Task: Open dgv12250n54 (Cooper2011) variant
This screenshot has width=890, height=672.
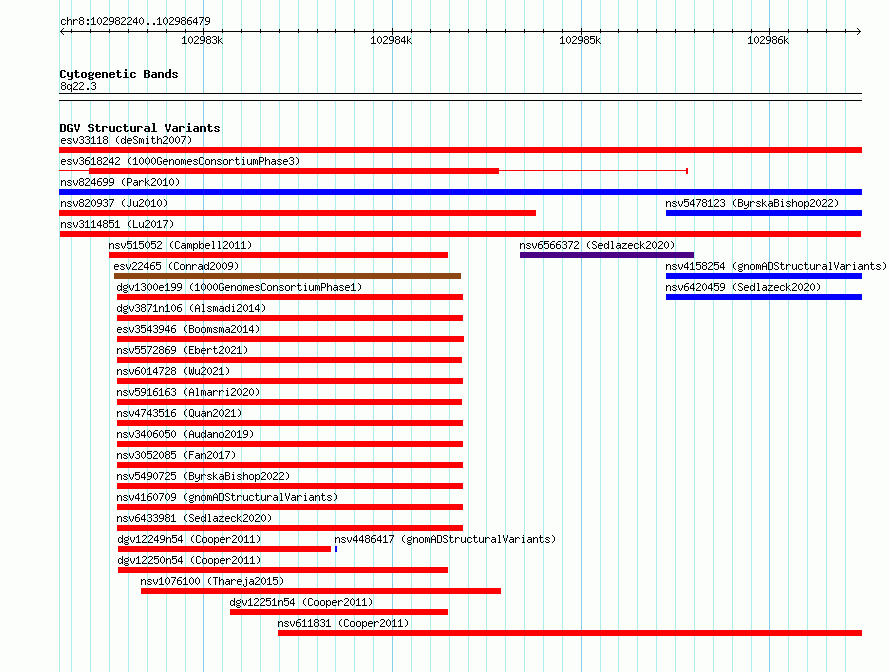Action: pyautogui.click(x=189, y=560)
